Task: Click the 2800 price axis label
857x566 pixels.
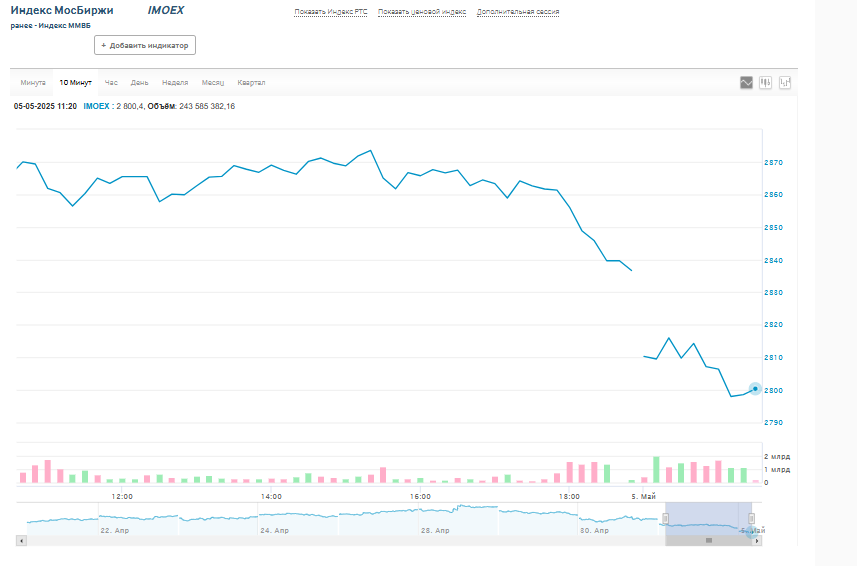Action: [773, 391]
